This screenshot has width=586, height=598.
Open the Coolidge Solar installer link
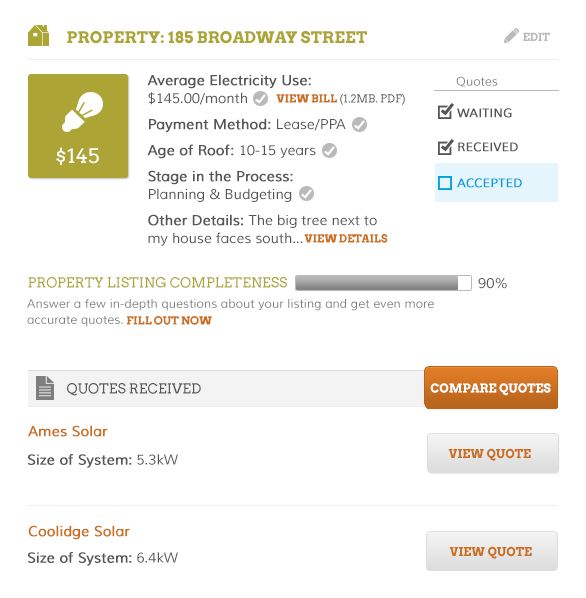79,531
